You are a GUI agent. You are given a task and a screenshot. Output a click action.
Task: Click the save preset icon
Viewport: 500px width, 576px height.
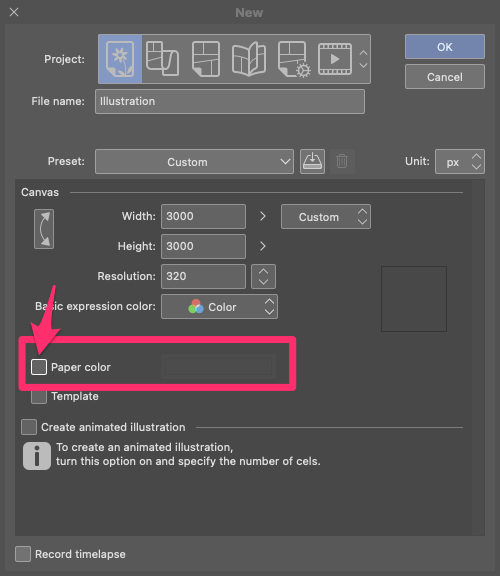312,161
